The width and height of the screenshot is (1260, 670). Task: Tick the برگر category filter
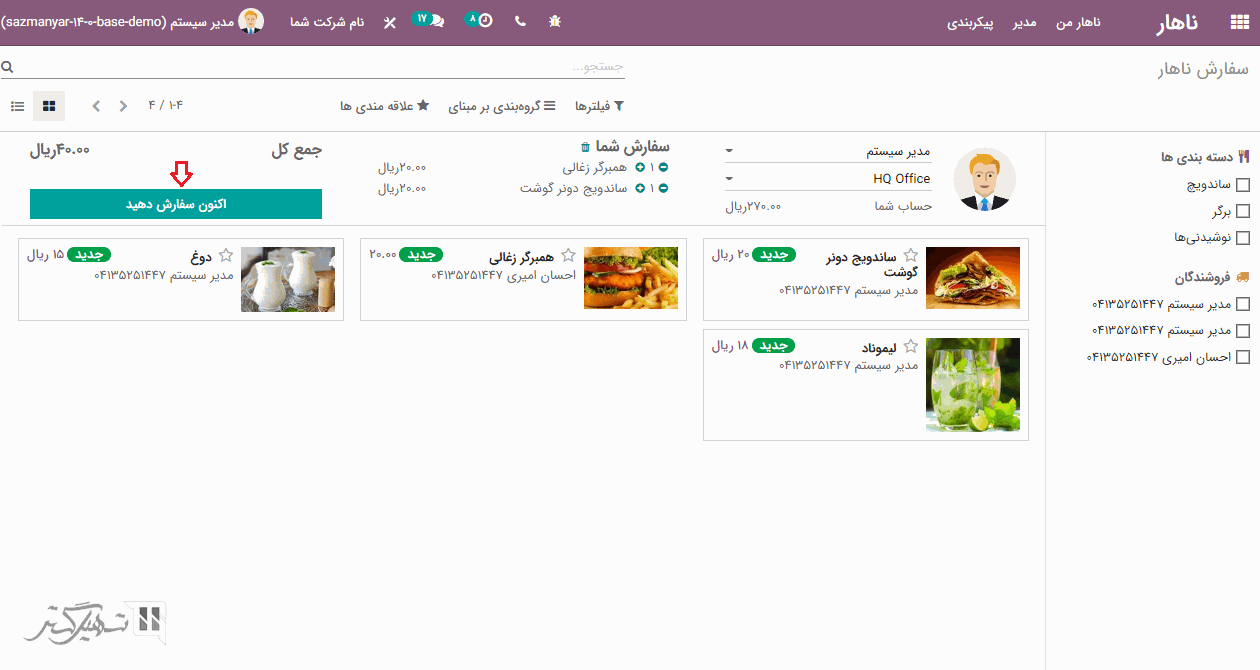point(1243,211)
